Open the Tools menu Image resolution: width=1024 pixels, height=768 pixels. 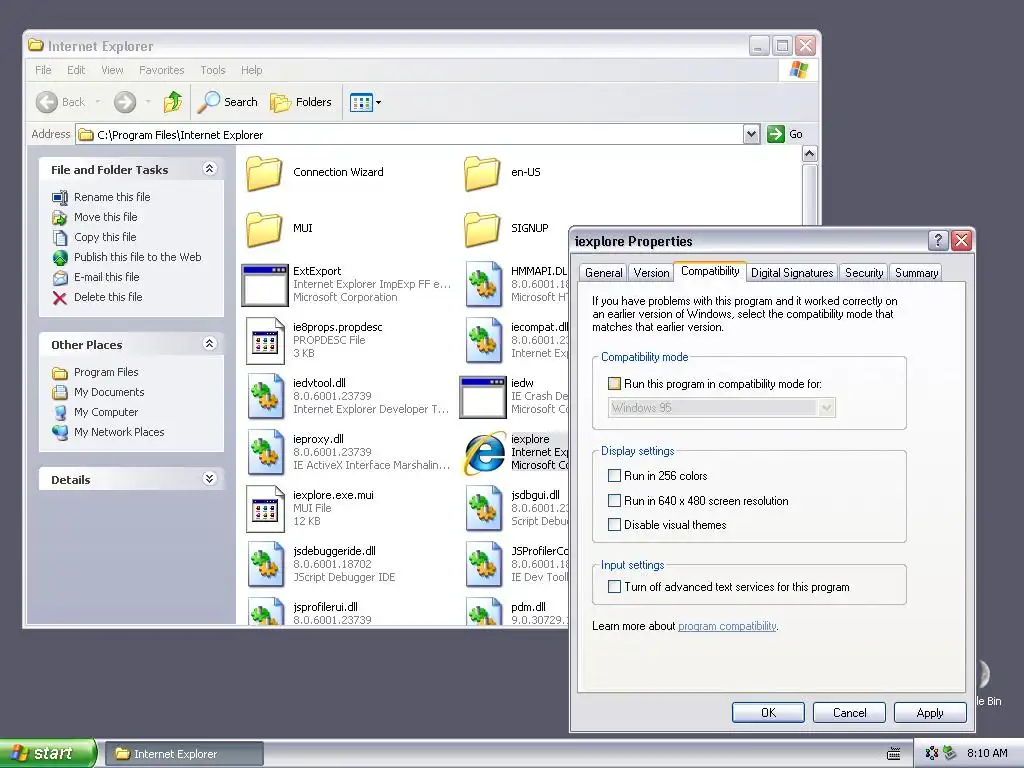212,70
